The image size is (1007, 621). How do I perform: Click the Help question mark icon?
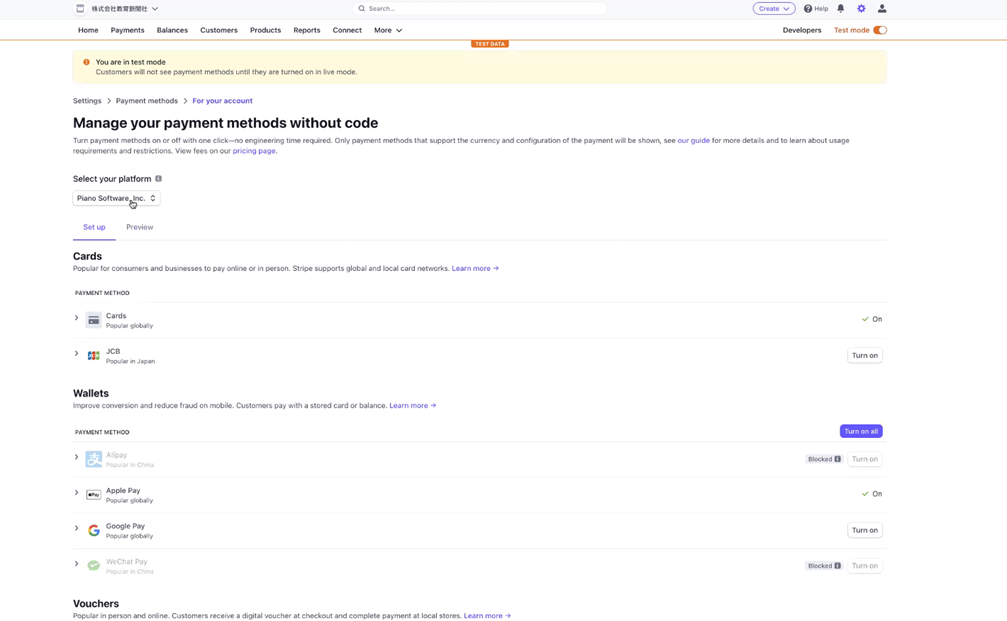pyautogui.click(x=808, y=8)
